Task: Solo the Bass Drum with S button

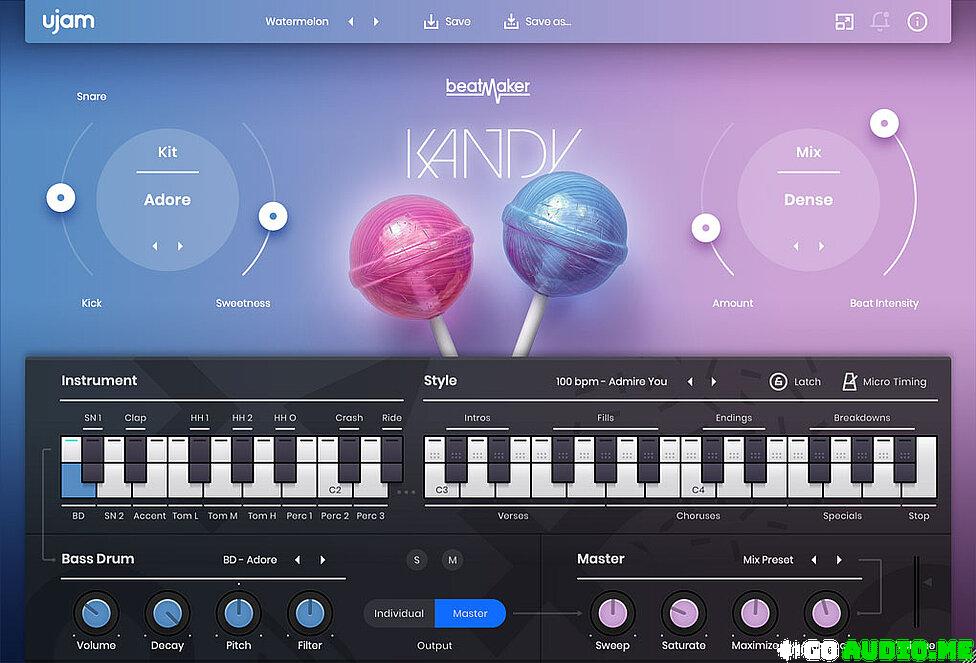Action: (x=417, y=560)
